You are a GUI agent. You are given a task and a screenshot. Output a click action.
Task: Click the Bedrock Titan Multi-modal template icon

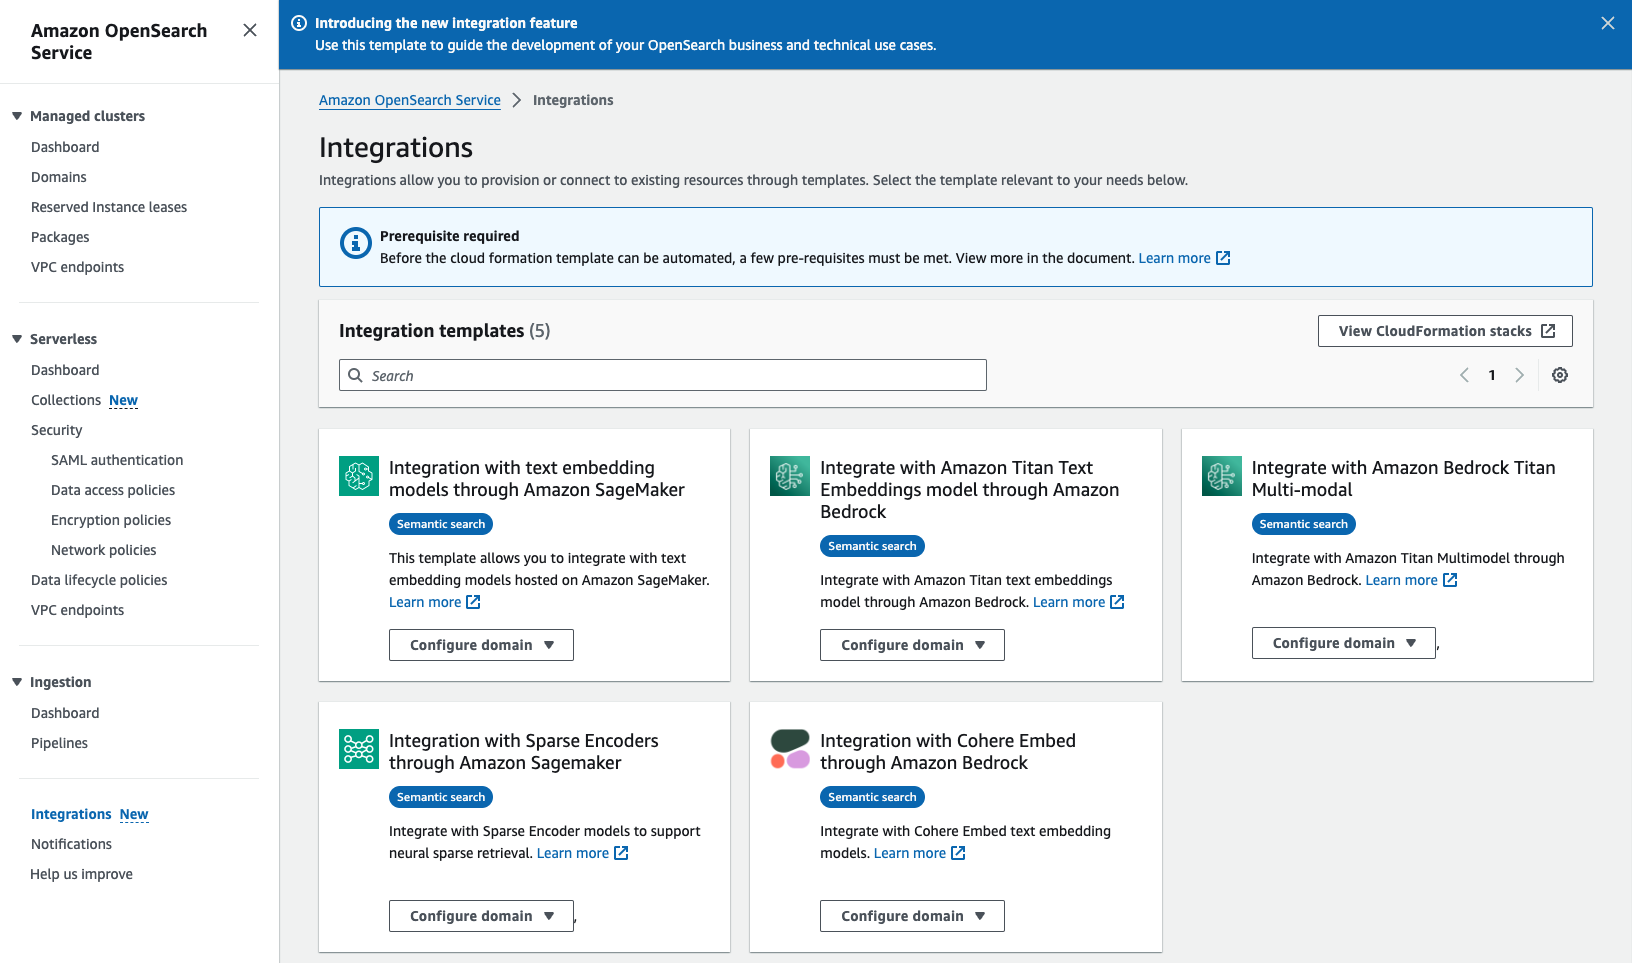[x=1222, y=476]
